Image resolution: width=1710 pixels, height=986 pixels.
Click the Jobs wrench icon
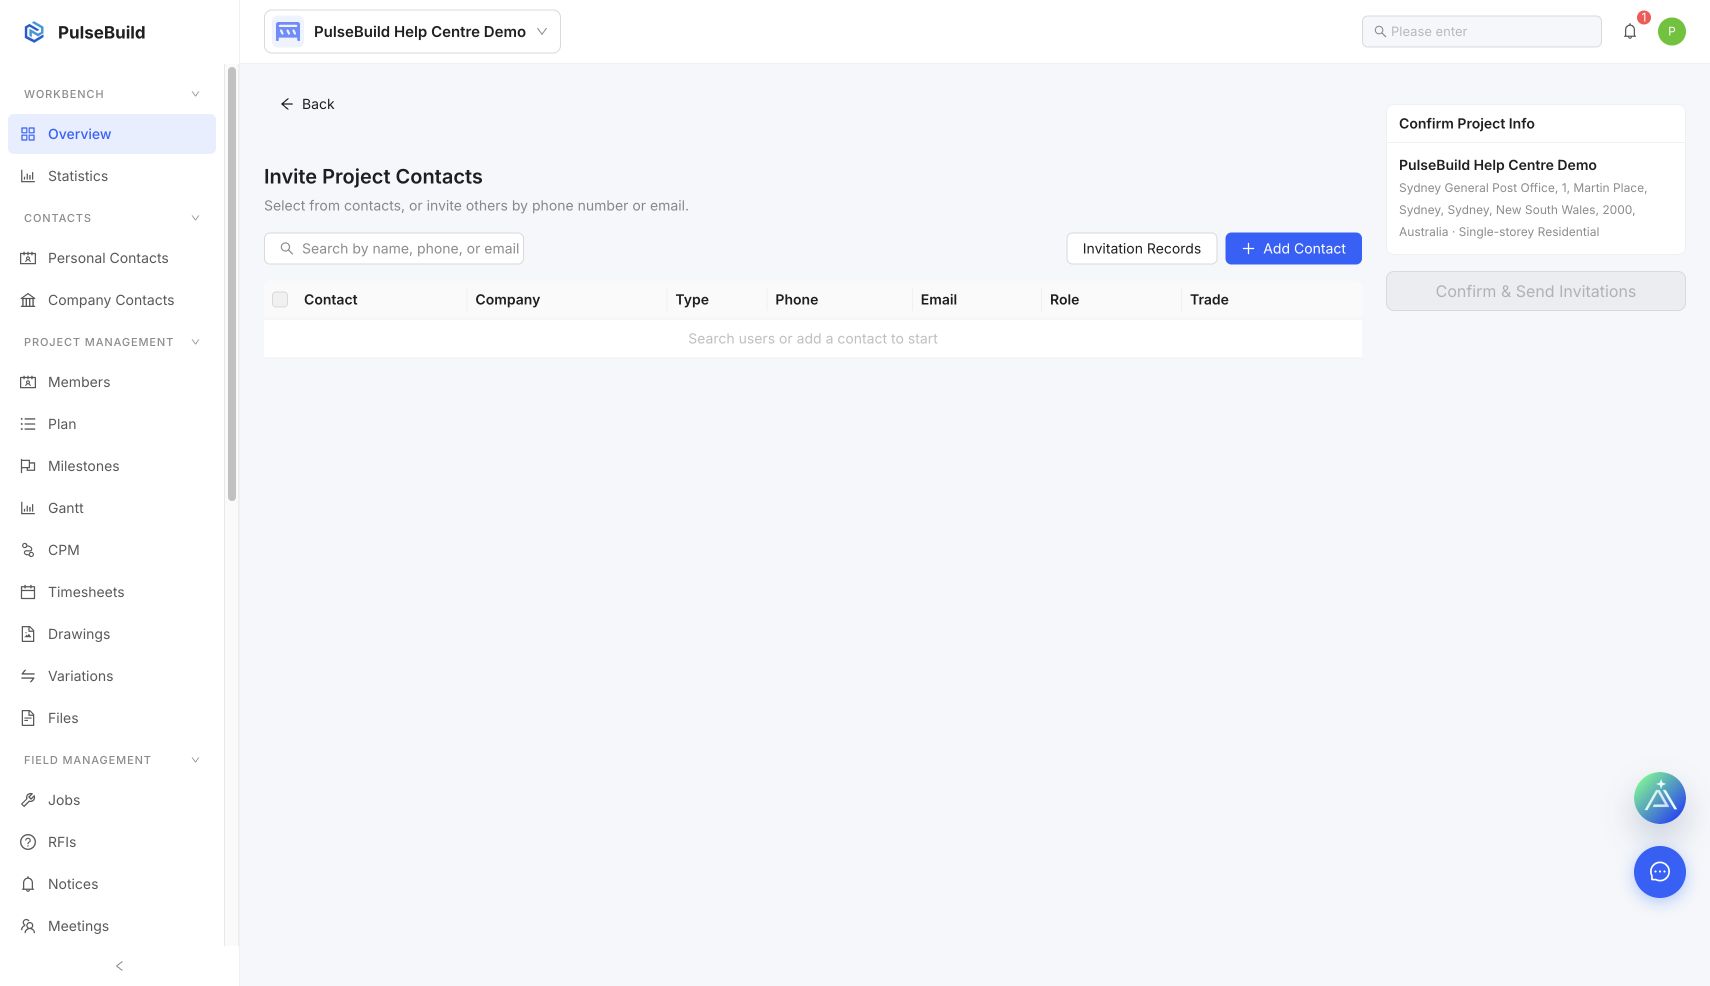(x=28, y=800)
